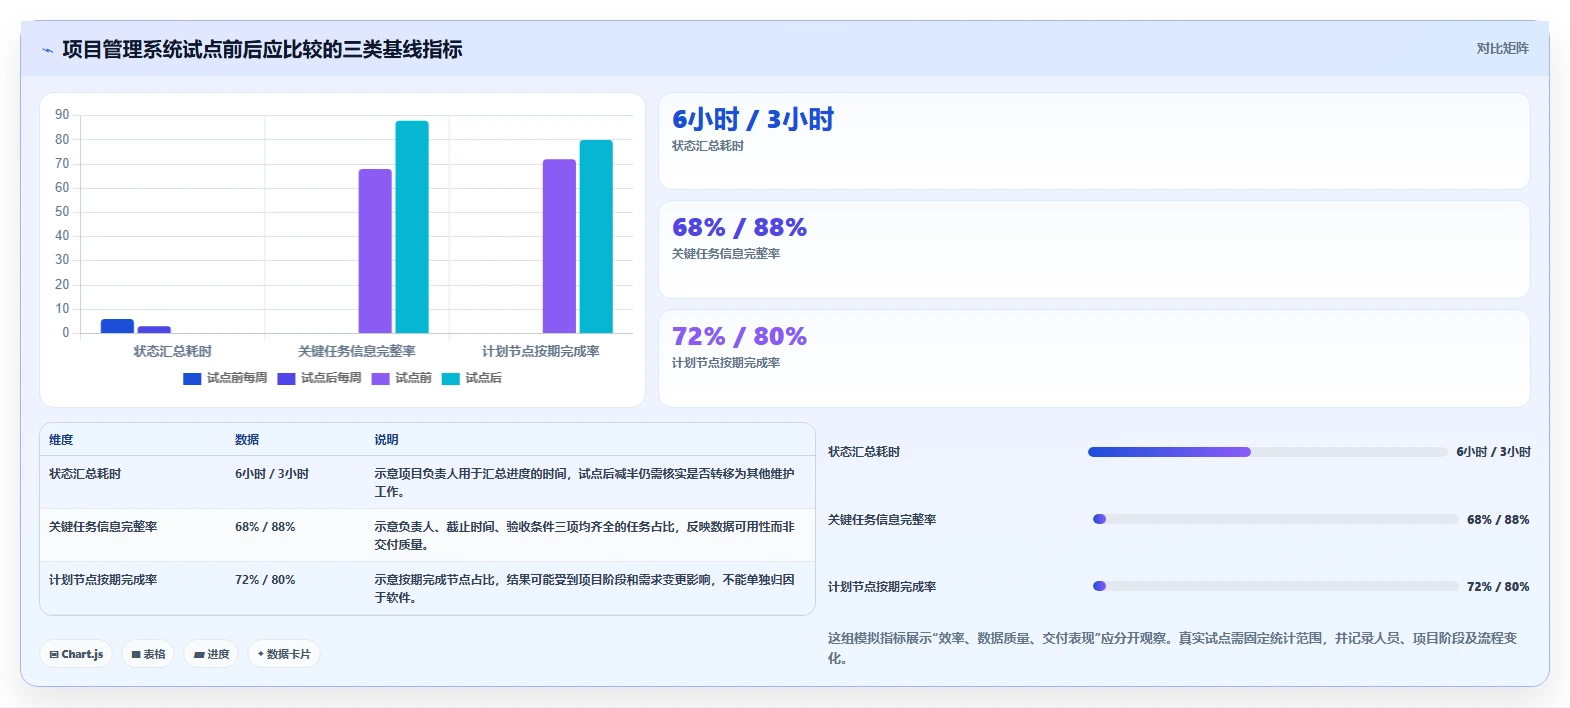Click the blue 6-hour bar in the chart

(x=117, y=326)
